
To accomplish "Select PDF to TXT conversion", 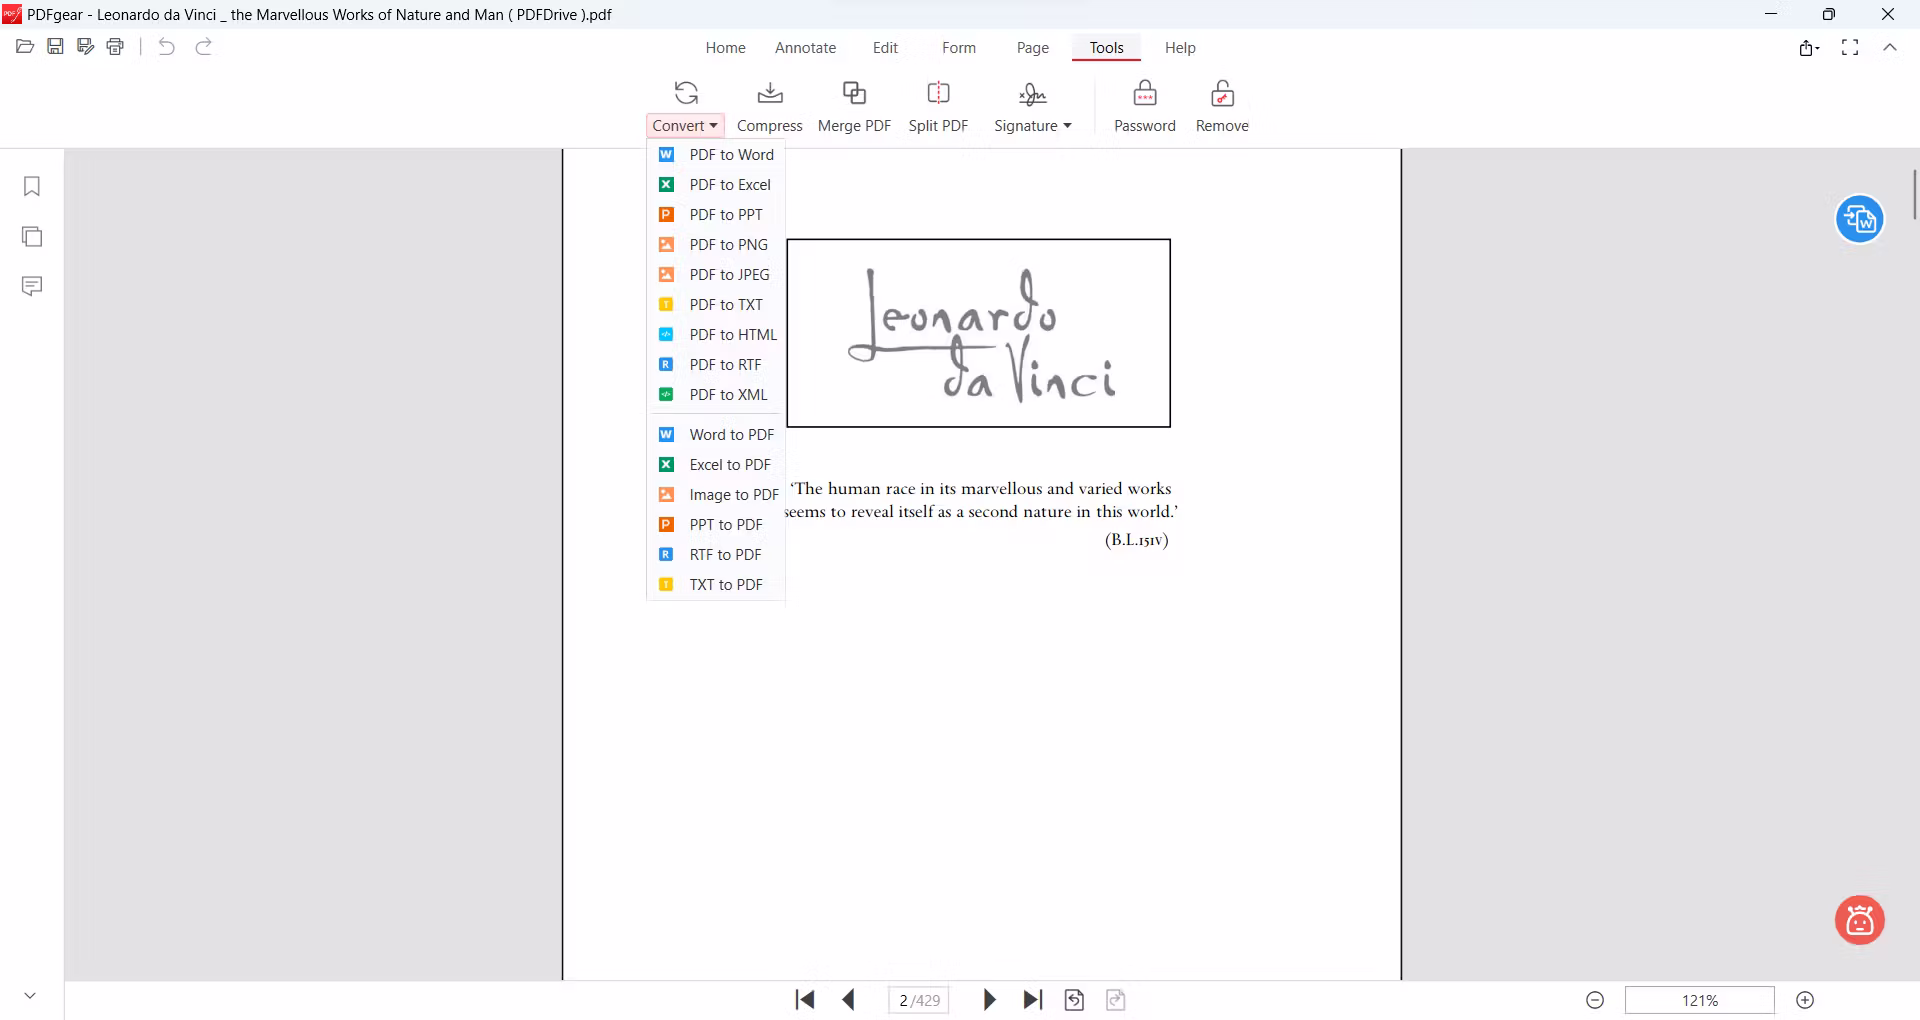I will point(716,305).
